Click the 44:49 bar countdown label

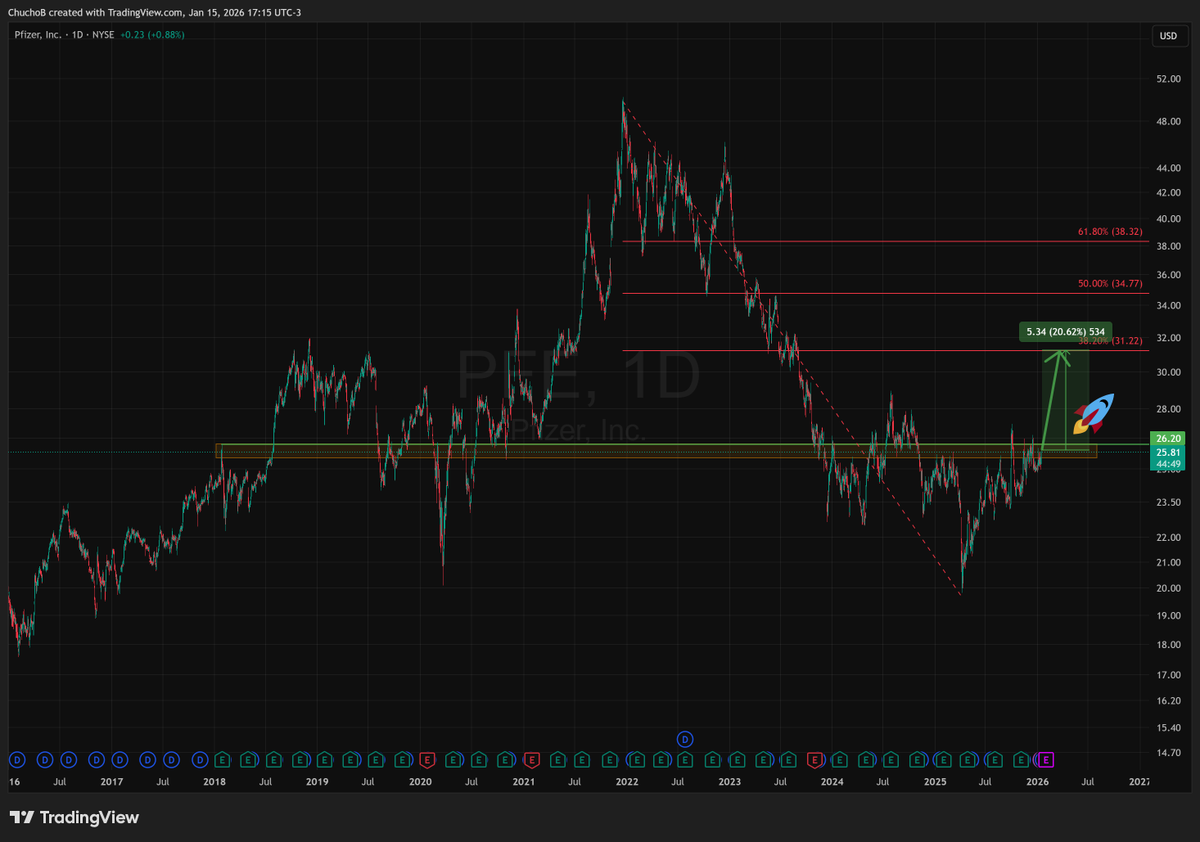coord(1168,463)
